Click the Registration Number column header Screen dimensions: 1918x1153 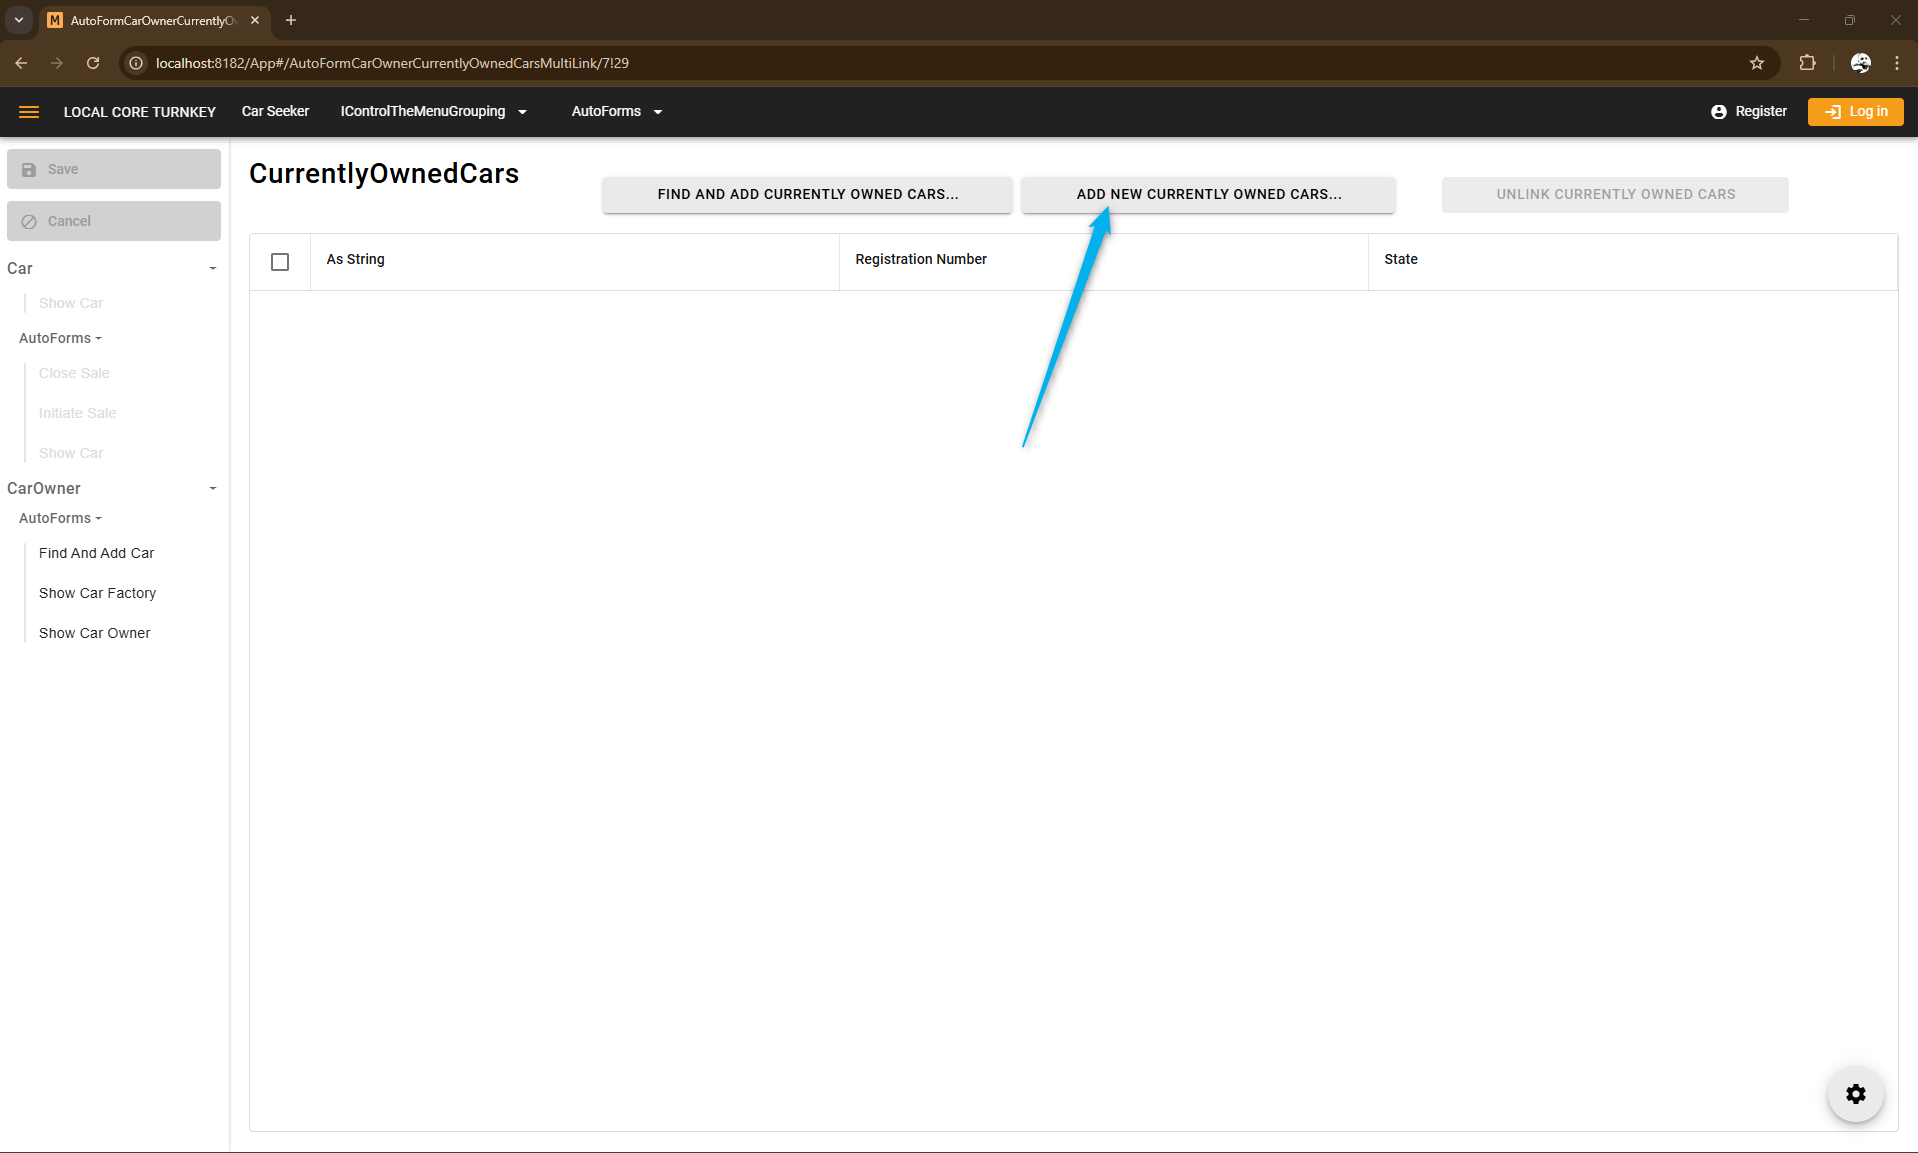click(920, 259)
